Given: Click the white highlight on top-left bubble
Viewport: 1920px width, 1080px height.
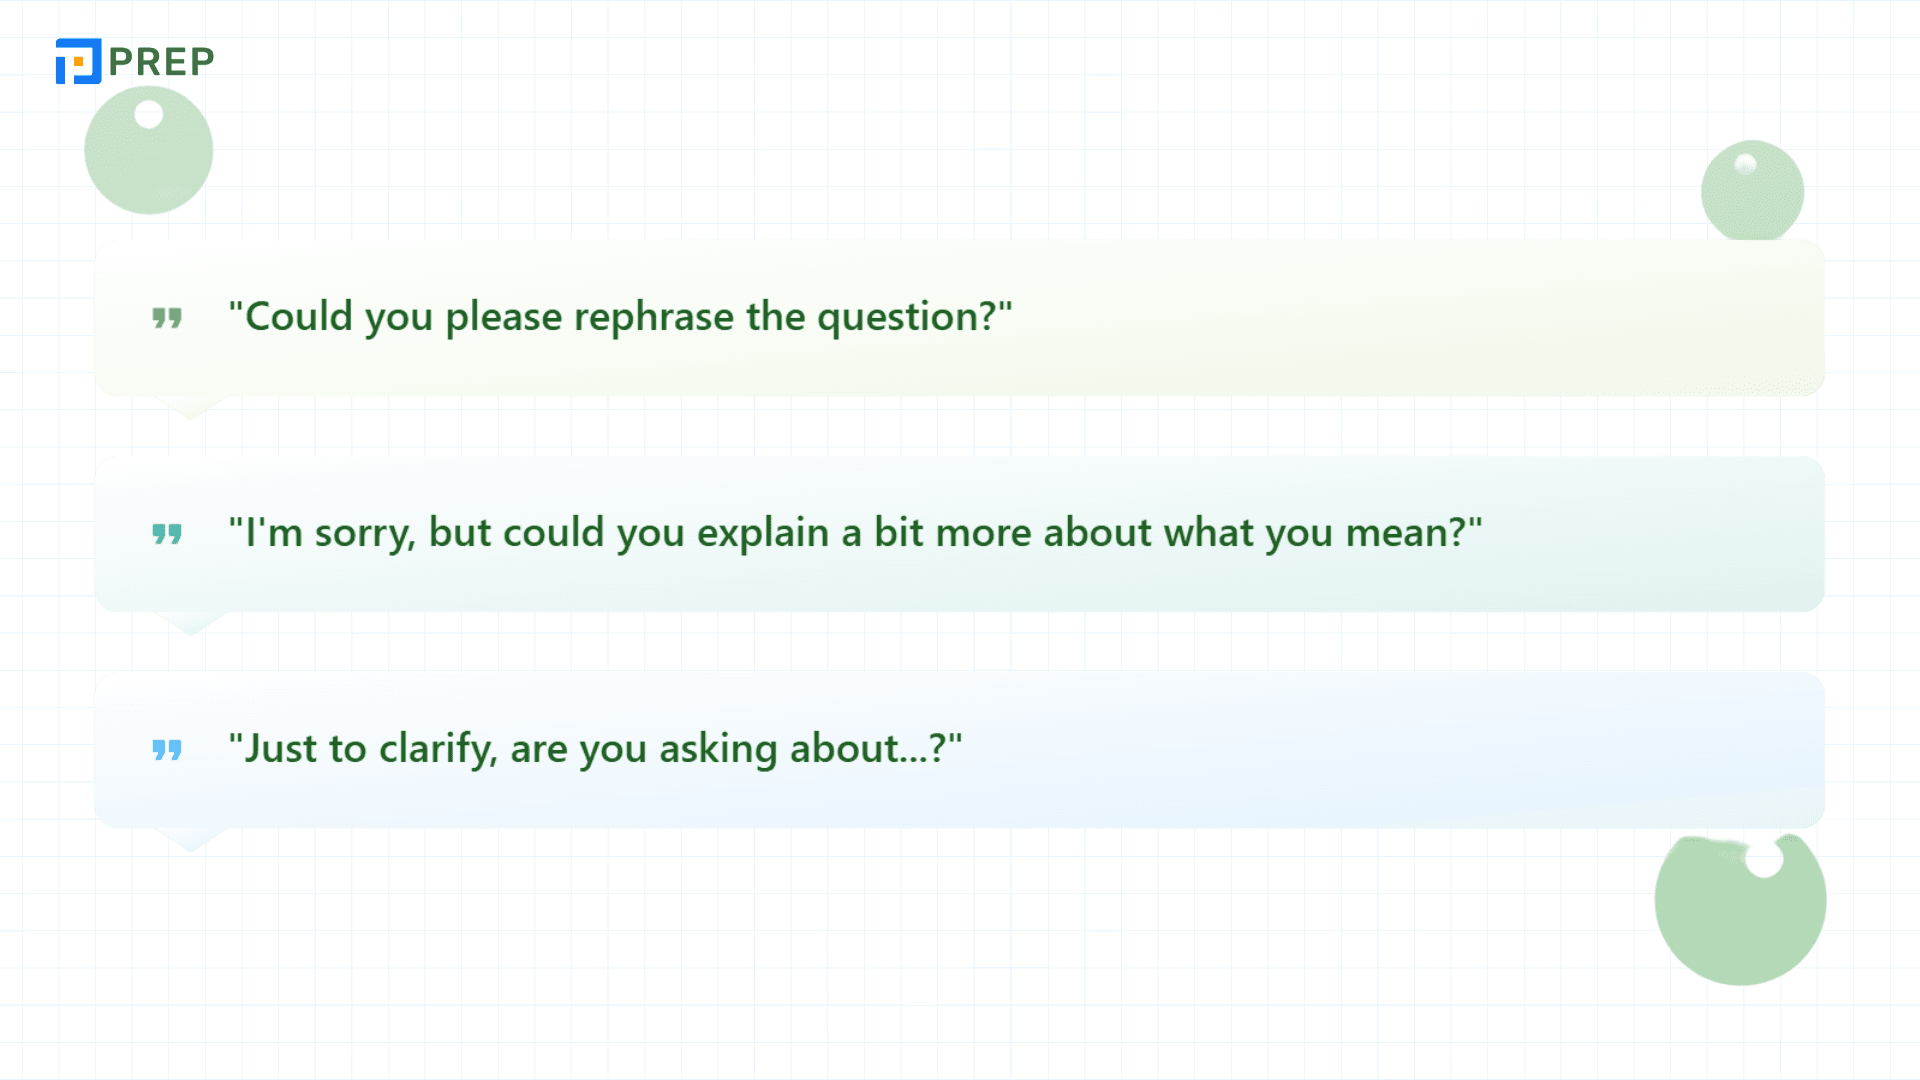Looking at the screenshot, I should click(x=149, y=114).
